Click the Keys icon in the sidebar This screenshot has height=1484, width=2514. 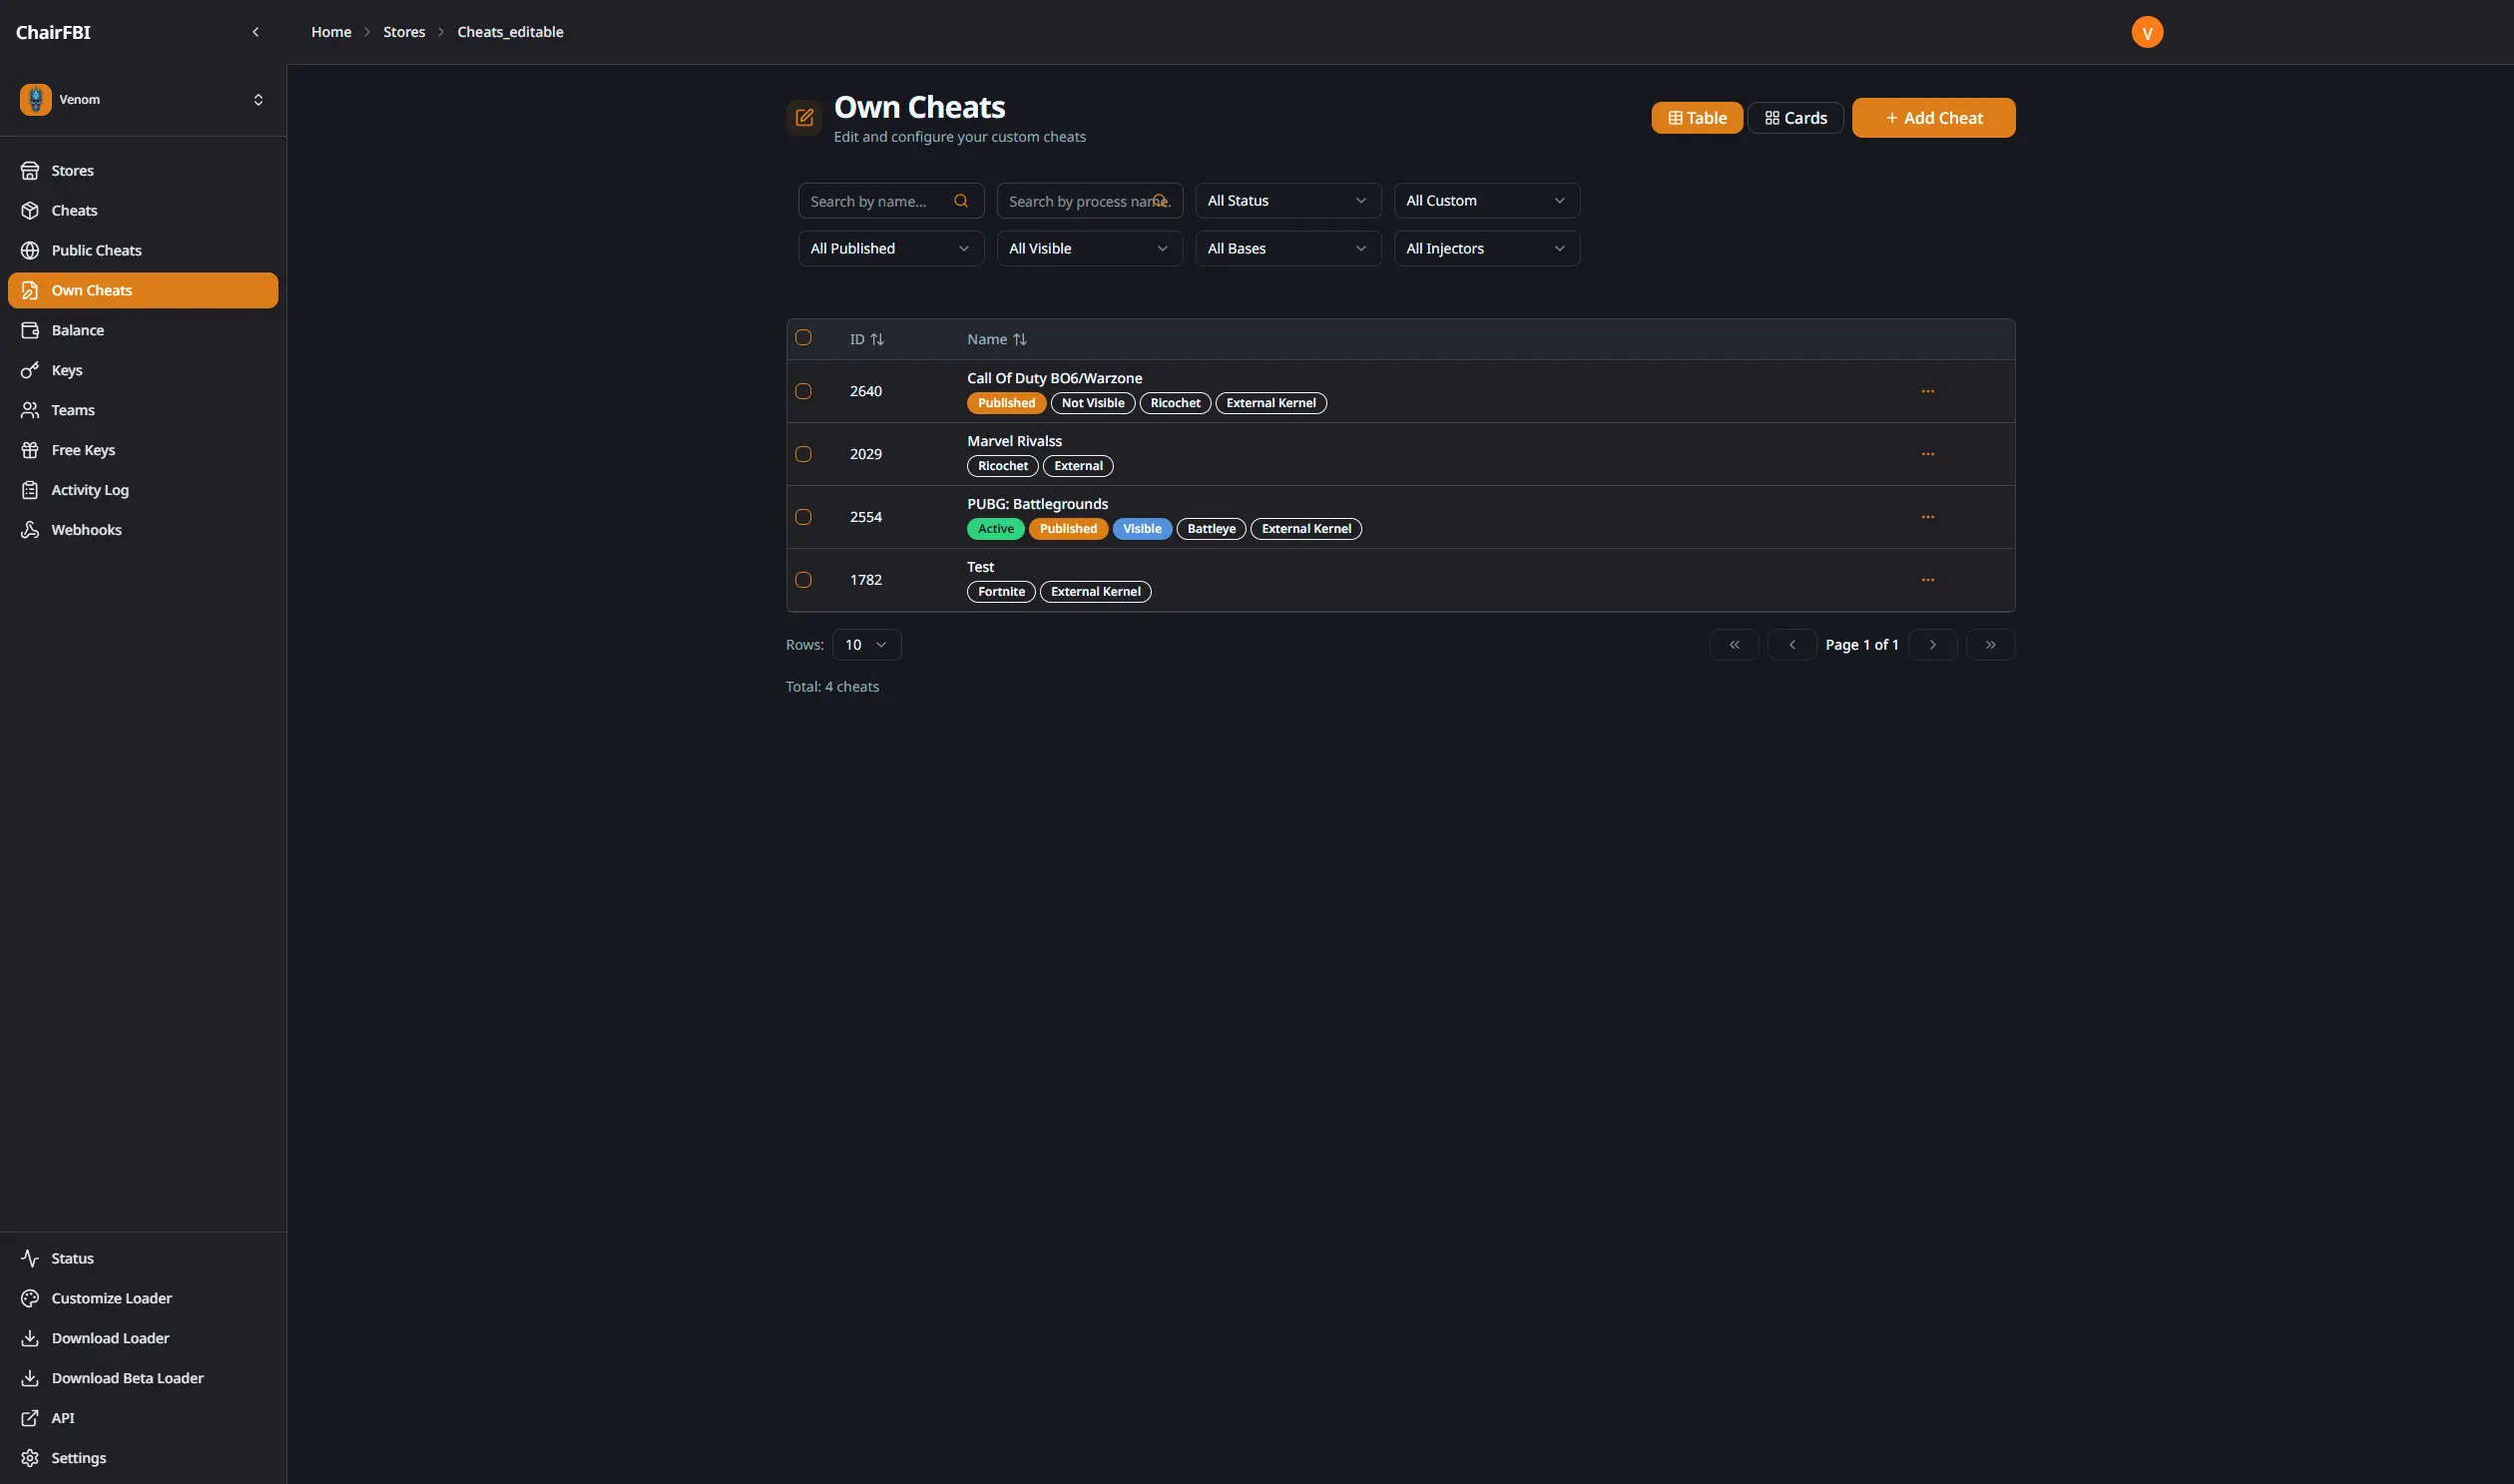coord(31,370)
